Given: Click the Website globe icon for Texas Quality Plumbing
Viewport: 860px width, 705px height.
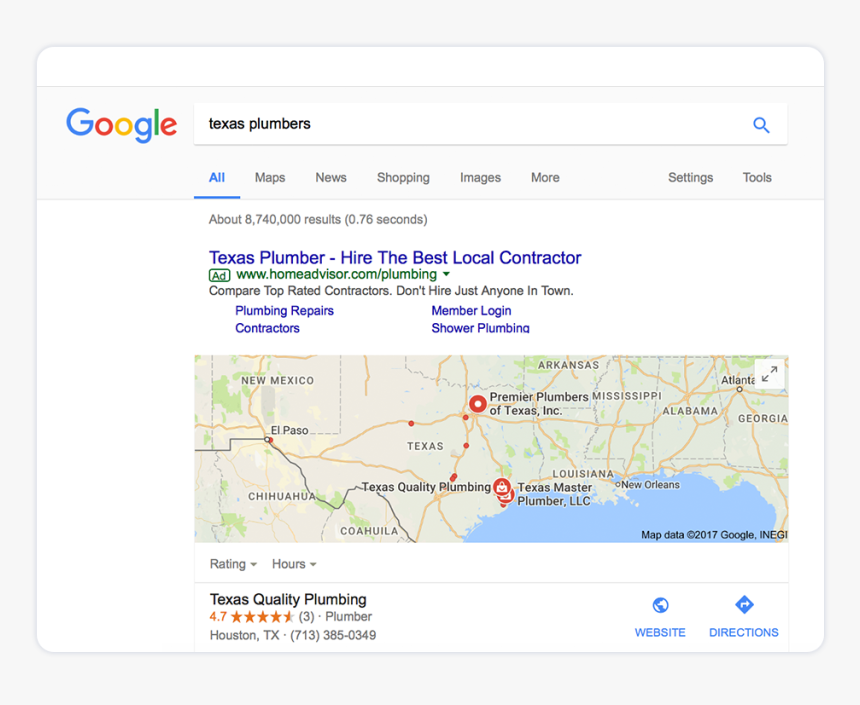Looking at the screenshot, I should point(660,604).
